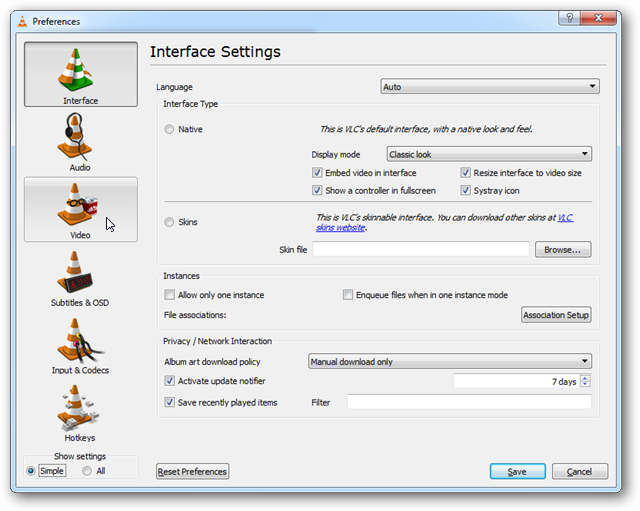640x511 pixels.
Task: Click the Skin file input field
Action: pyautogui.click(x=421, y=249)
